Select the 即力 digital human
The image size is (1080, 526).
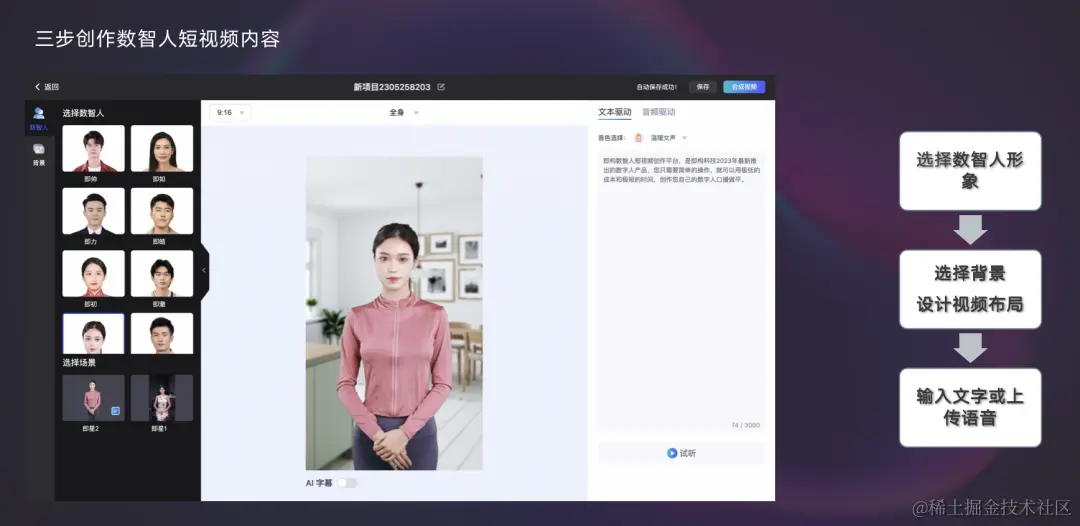(x=93, y=211)
